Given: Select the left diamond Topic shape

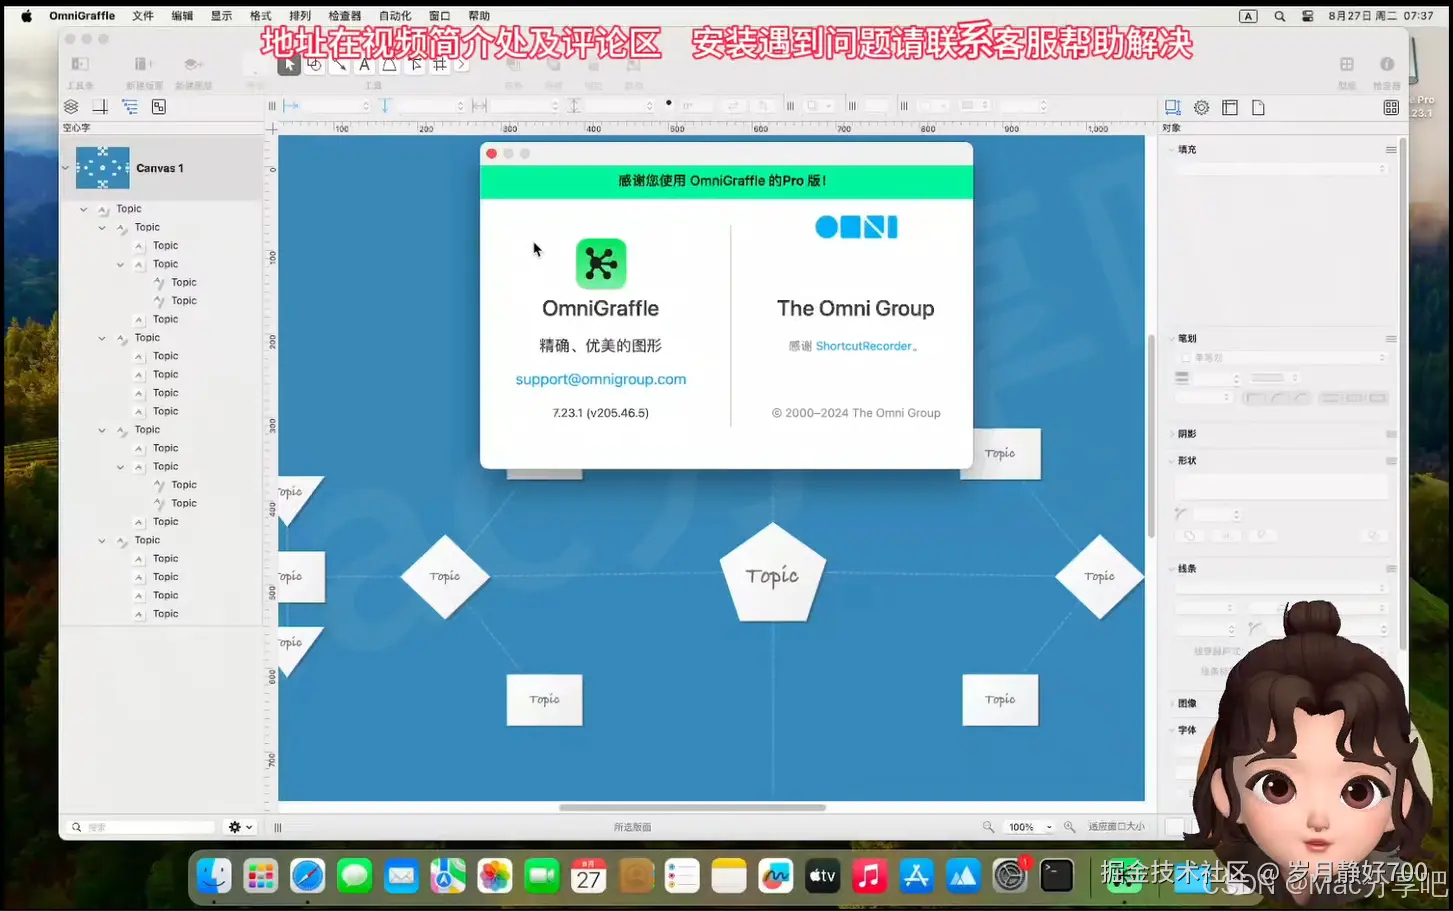Looking at the screenshot, I should click(x=445, y=577).
